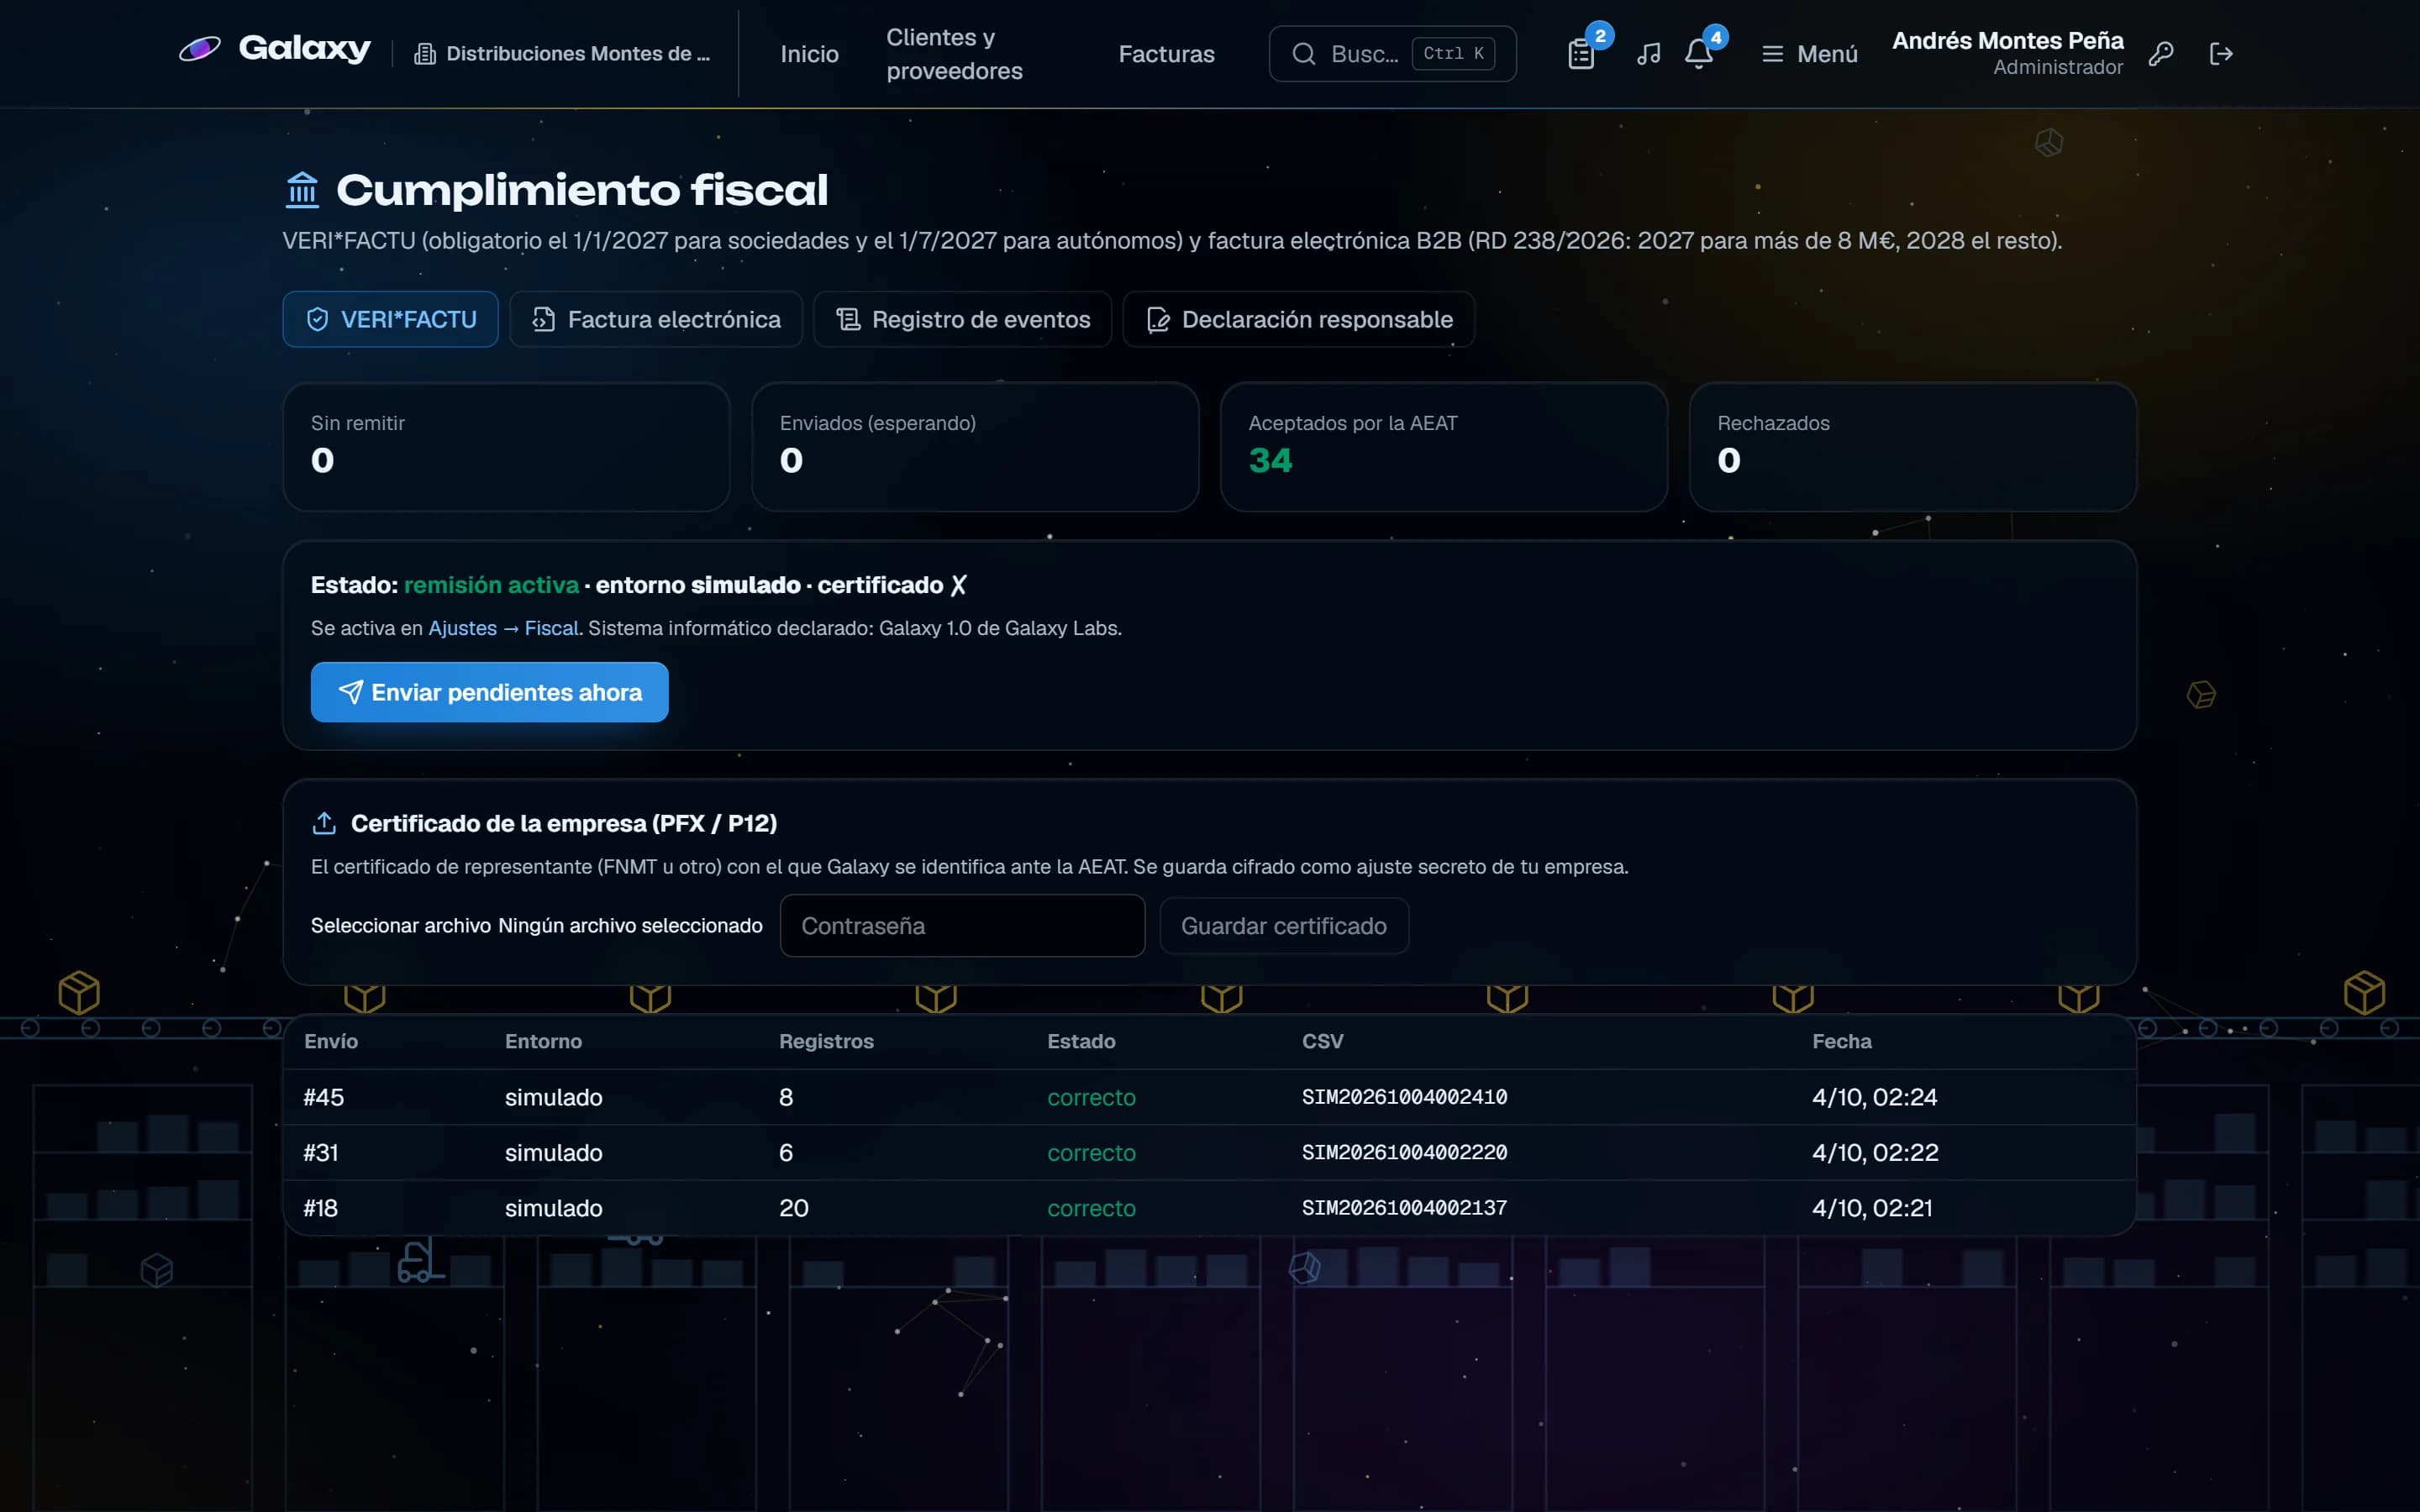Open Facturas section

[1166, 54]
